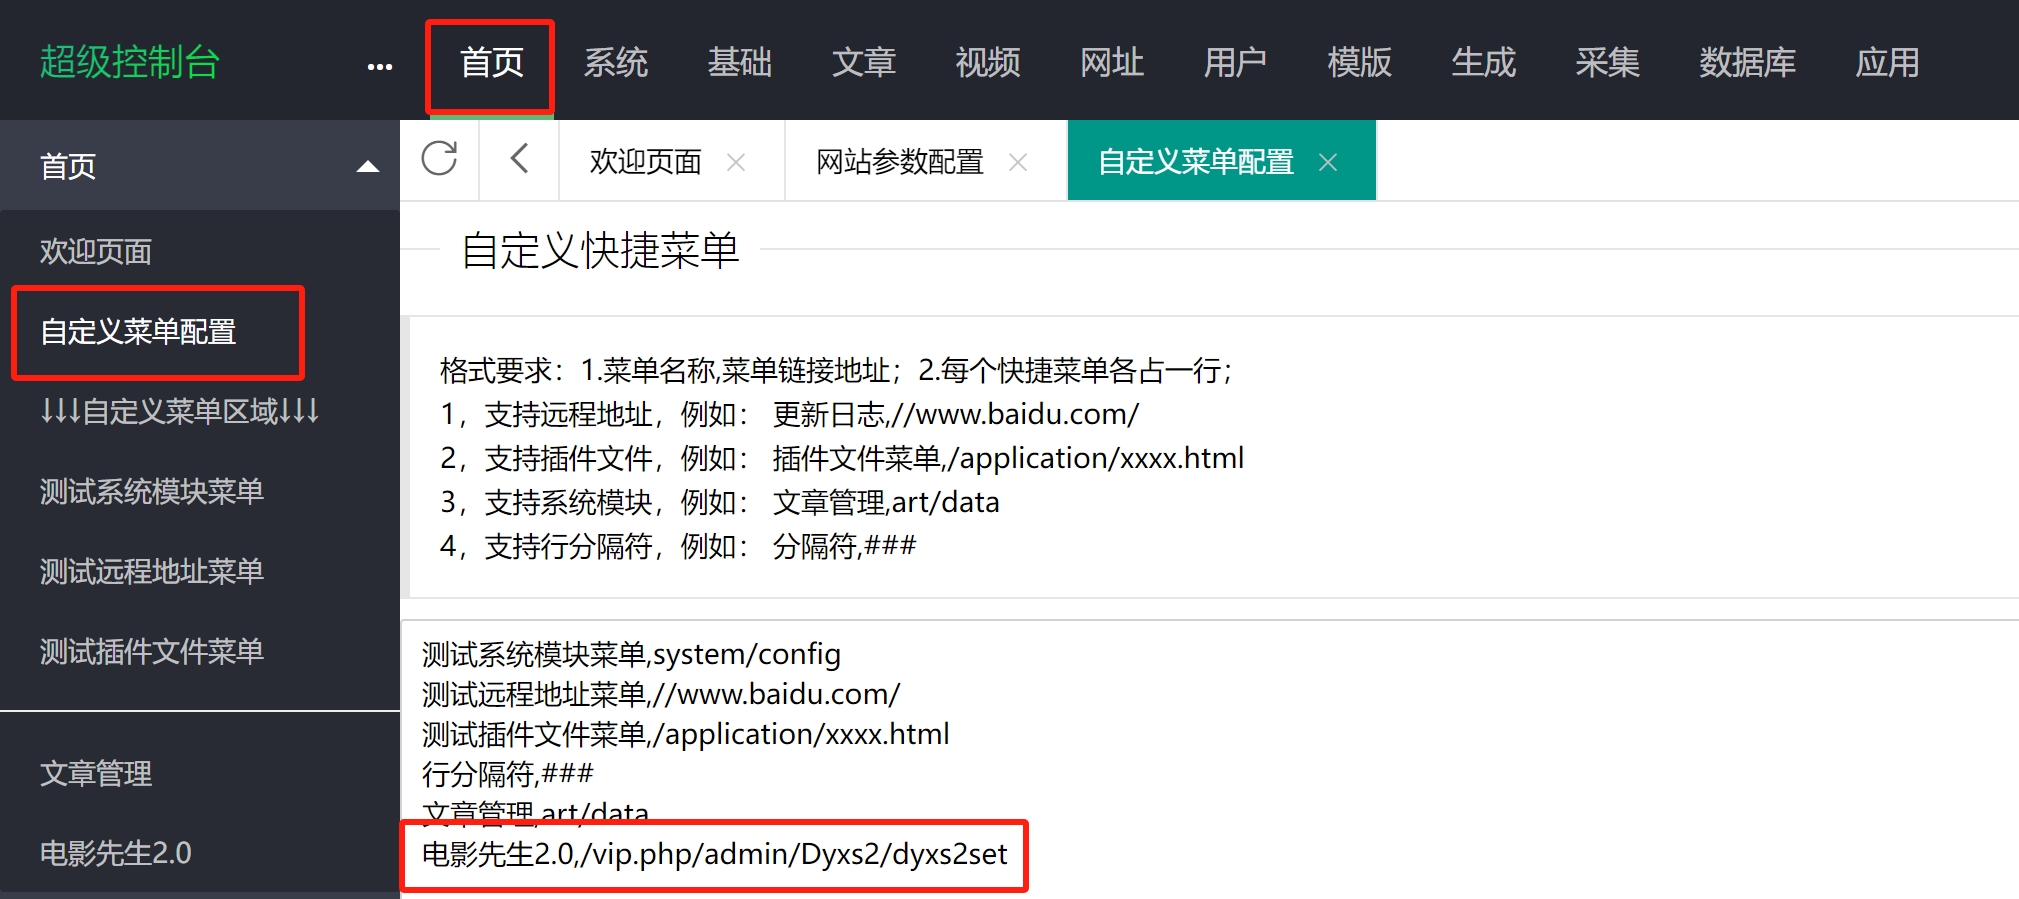Image resolution: width=2019 pixels, height=899 pixels.
Task: Open 文章管理 sidebar shortcut
Action: (x=96, y=773)
